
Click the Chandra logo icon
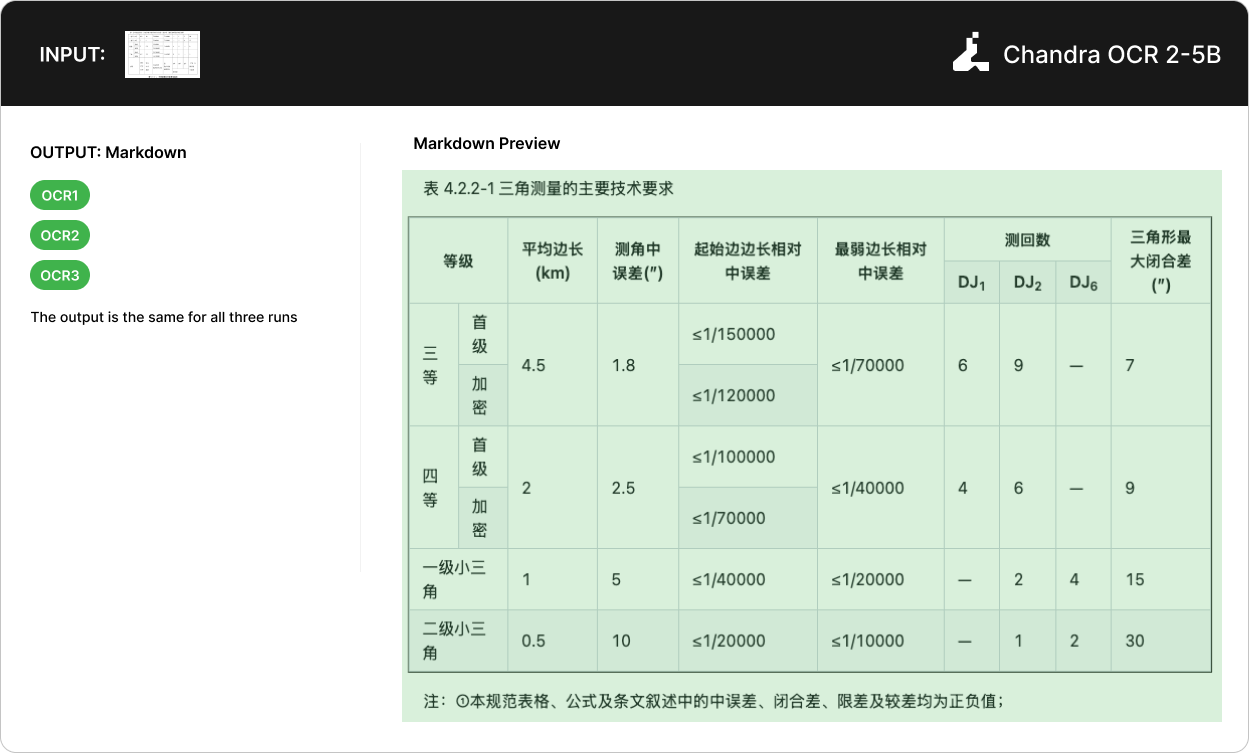(x=969, y=54)
